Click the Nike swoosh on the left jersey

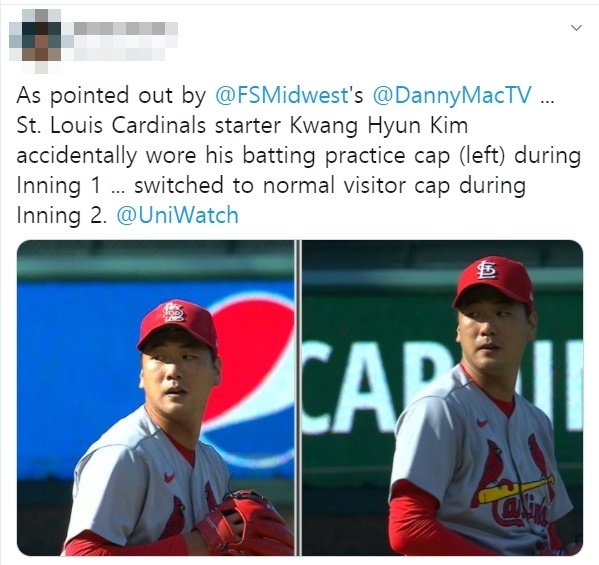coord(169,477)
